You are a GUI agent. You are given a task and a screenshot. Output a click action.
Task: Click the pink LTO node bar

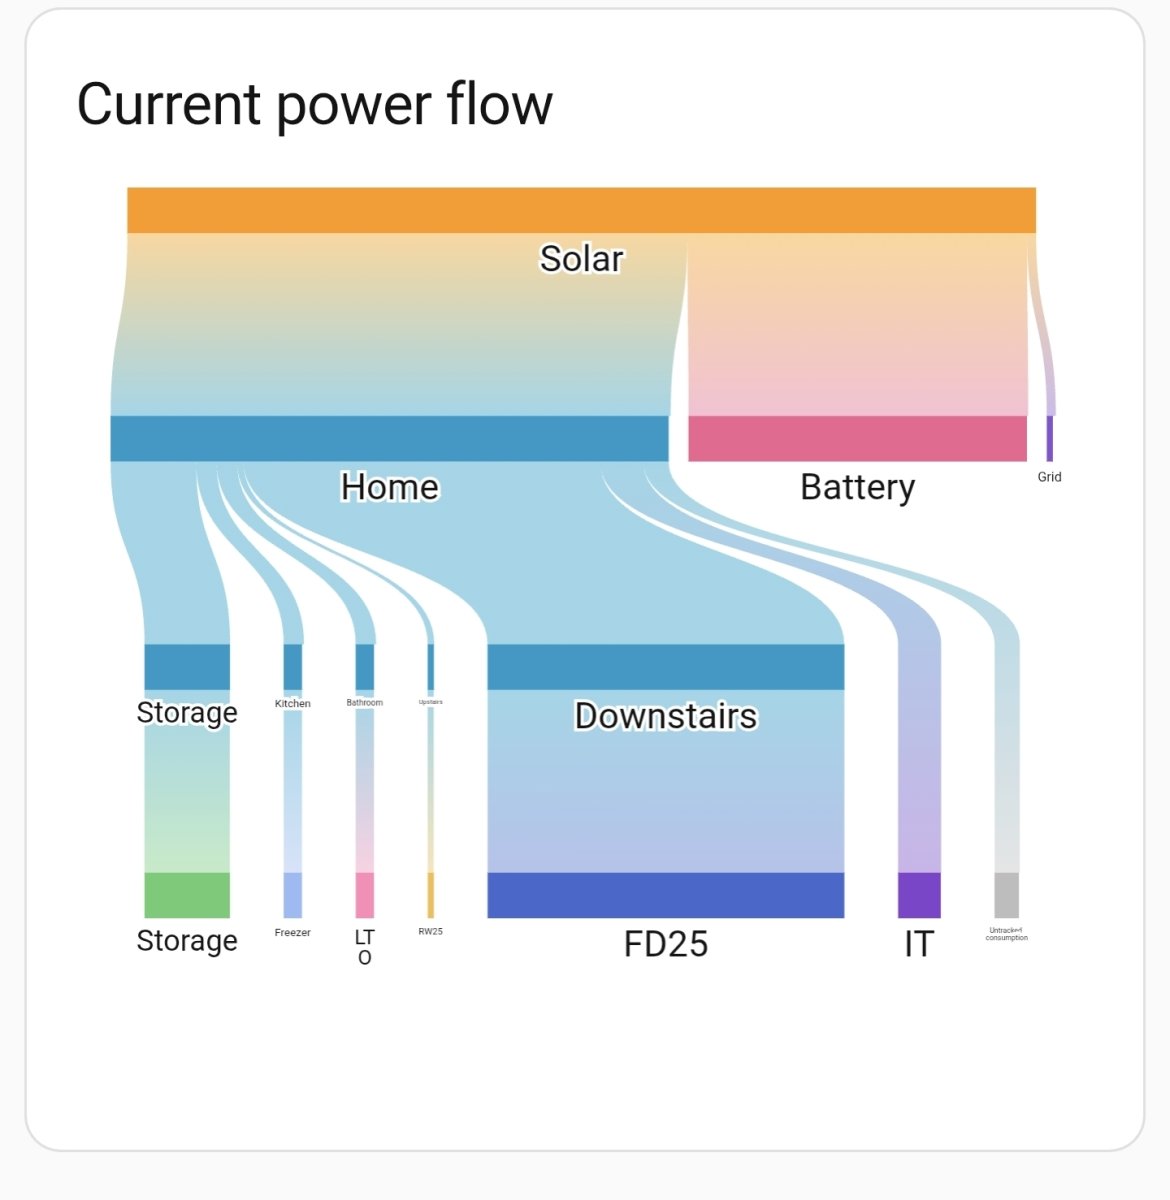point(365,895)
